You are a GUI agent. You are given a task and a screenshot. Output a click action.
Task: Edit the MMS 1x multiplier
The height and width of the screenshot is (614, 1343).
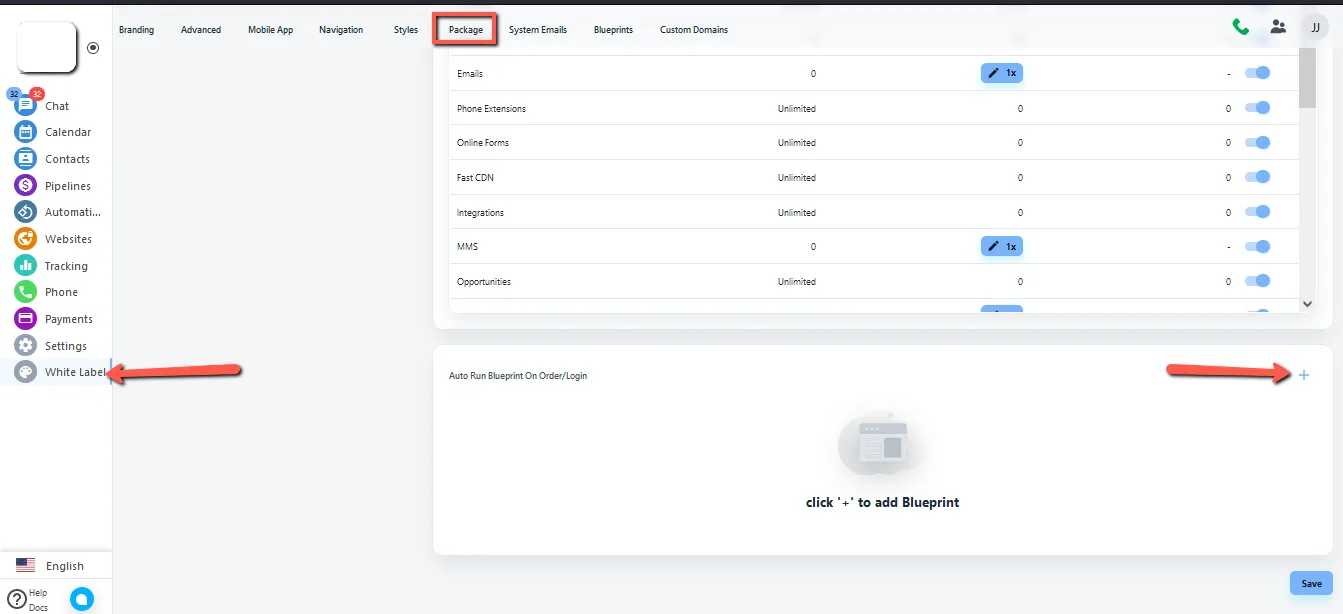point(1001,246)
